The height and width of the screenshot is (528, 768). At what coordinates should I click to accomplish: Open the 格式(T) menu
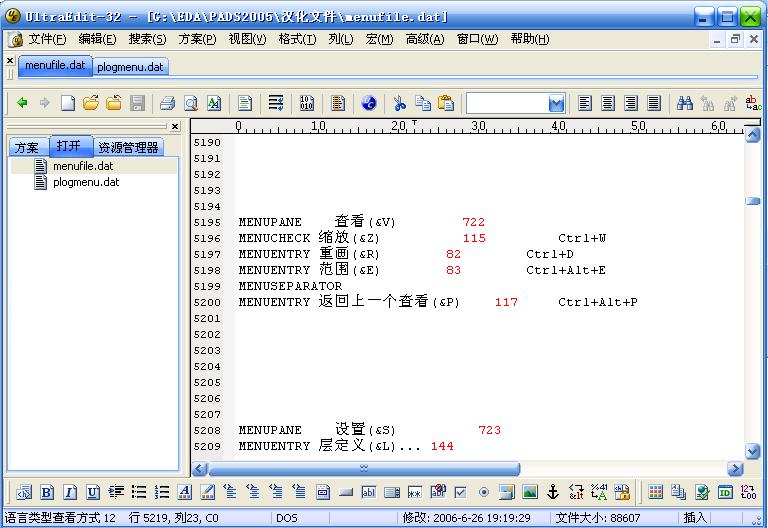point(297,39)
